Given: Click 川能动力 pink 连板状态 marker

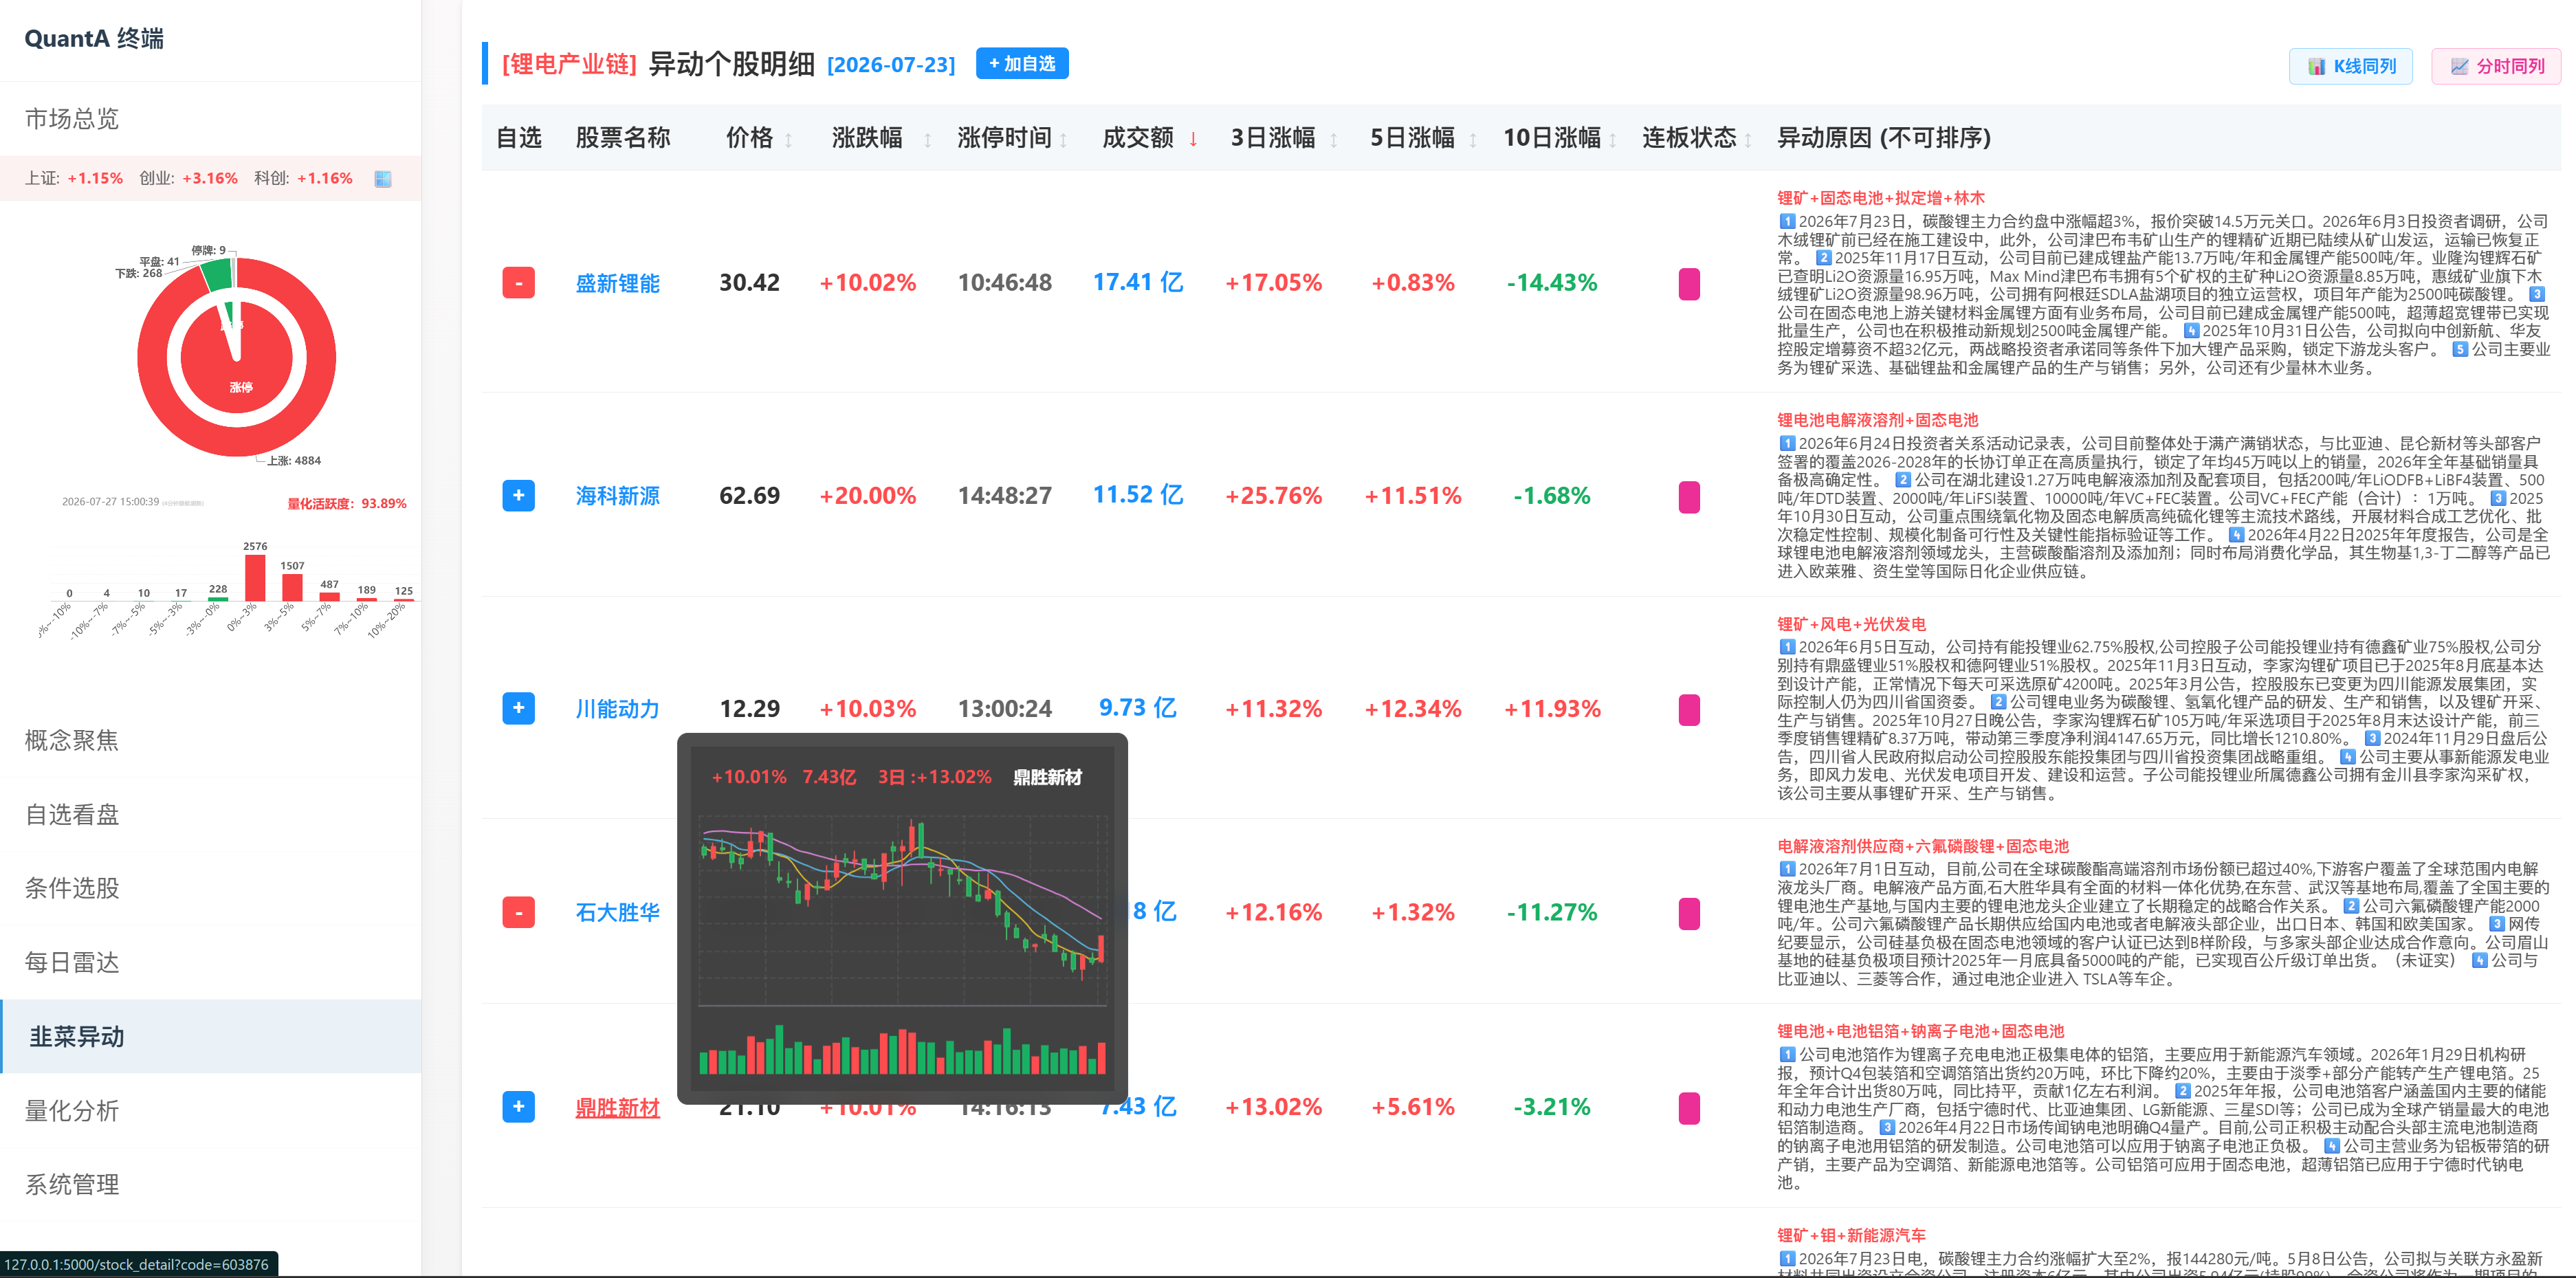Looking at the screenshot, I should pyautogui.click(x=1688, y=709).
